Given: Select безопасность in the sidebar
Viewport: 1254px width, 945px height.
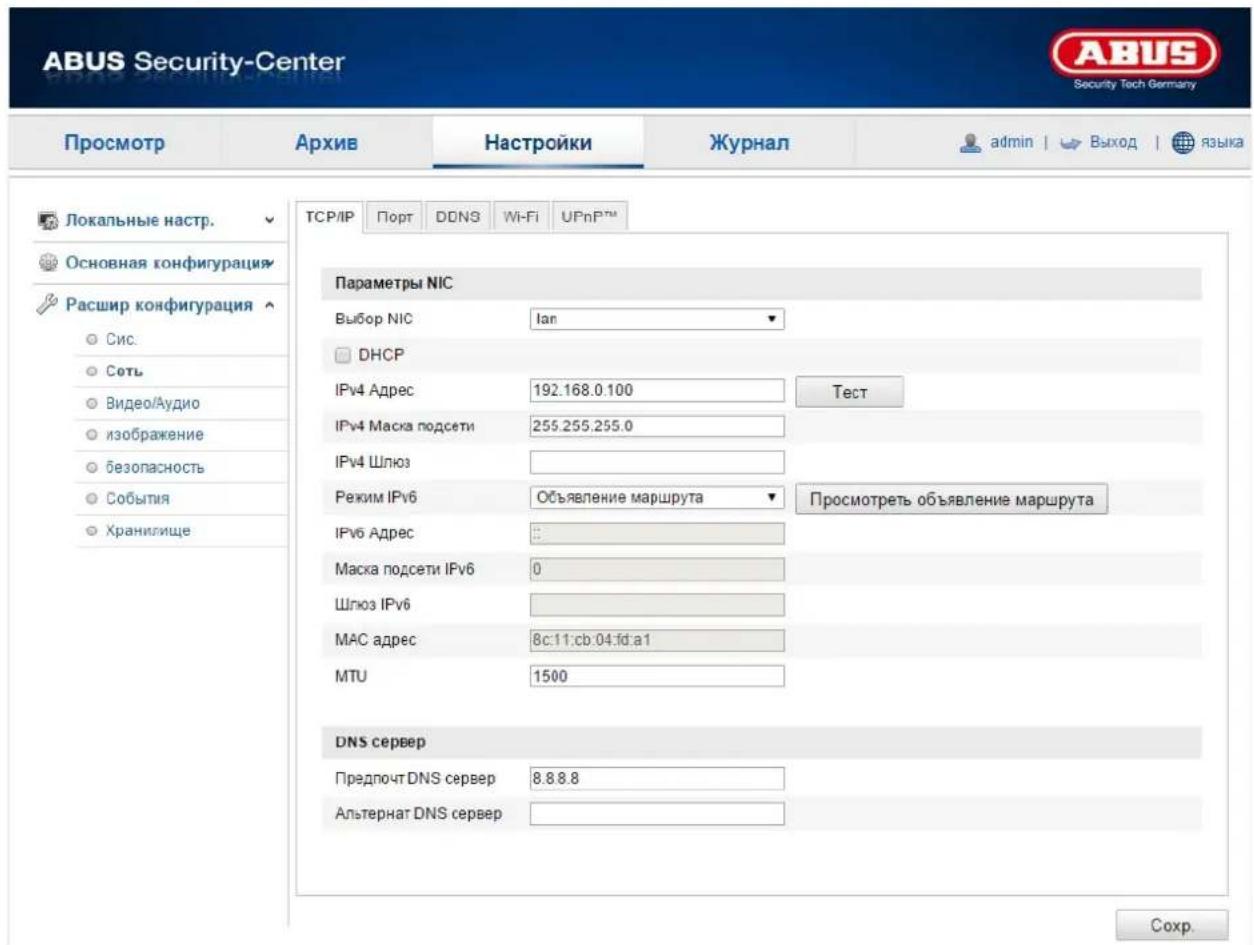Looking at the screenshot, I should tap(156, 468).
